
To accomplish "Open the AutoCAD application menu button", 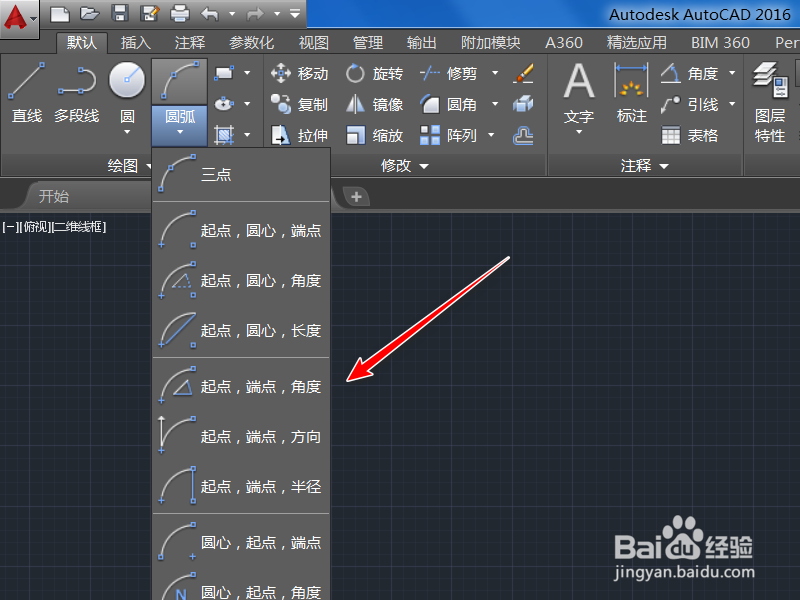I will [19, 18].
